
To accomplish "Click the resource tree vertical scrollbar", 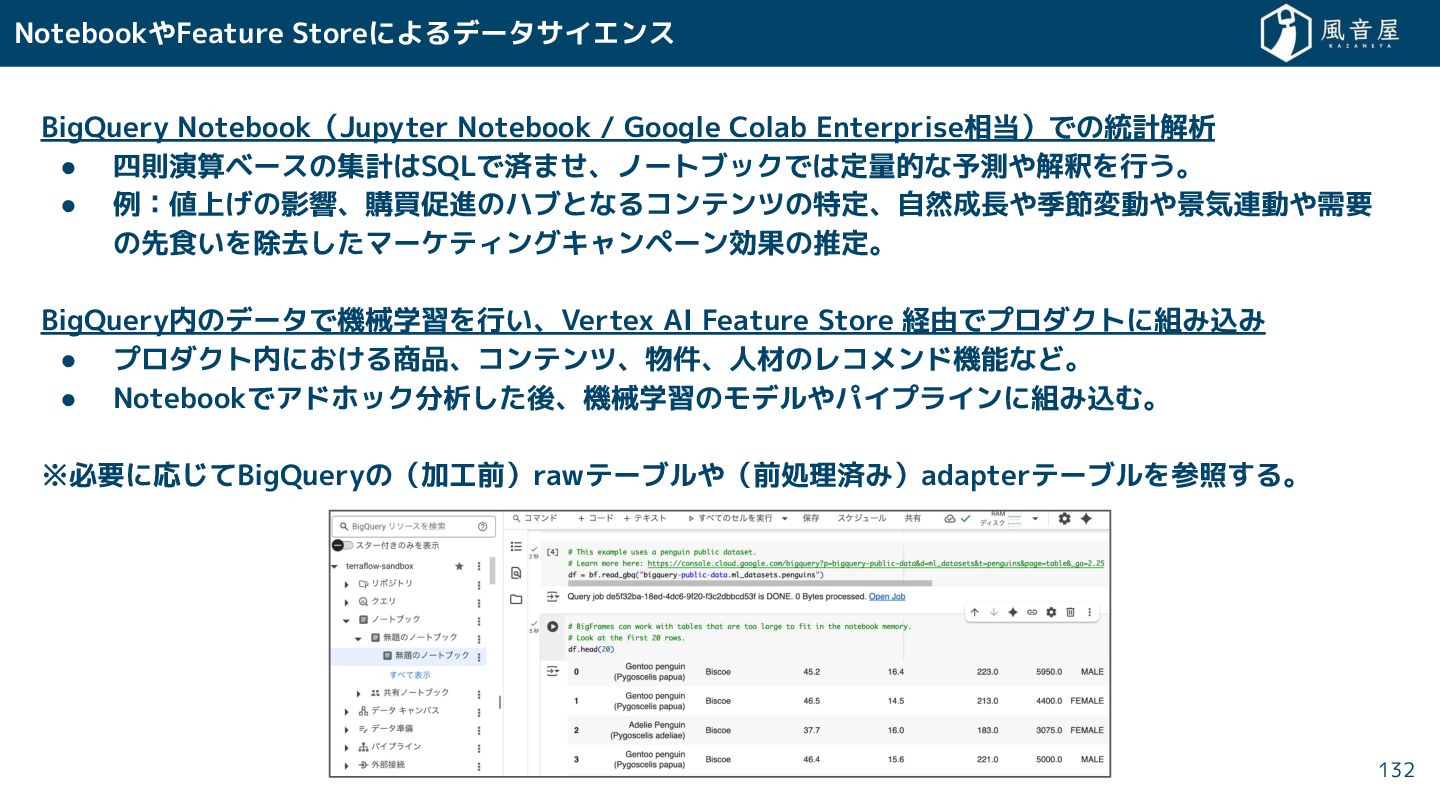I will pos(491,570).
